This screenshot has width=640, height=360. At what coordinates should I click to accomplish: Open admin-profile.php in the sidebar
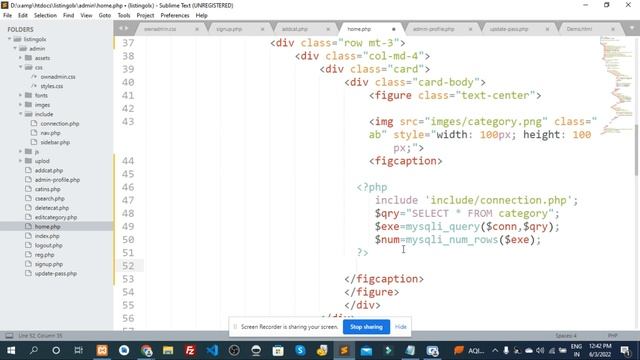[x=57, y=180]
